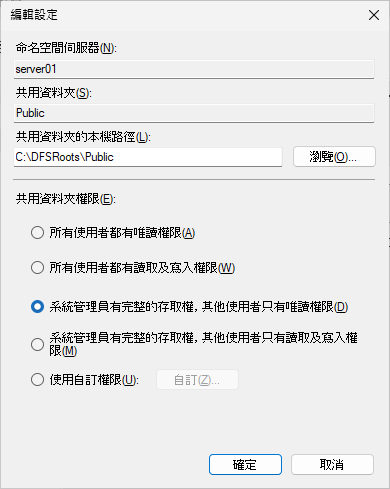Dismiss the dialog with the 取消 button
Screen dimensions: 390x489
point(332,464)
